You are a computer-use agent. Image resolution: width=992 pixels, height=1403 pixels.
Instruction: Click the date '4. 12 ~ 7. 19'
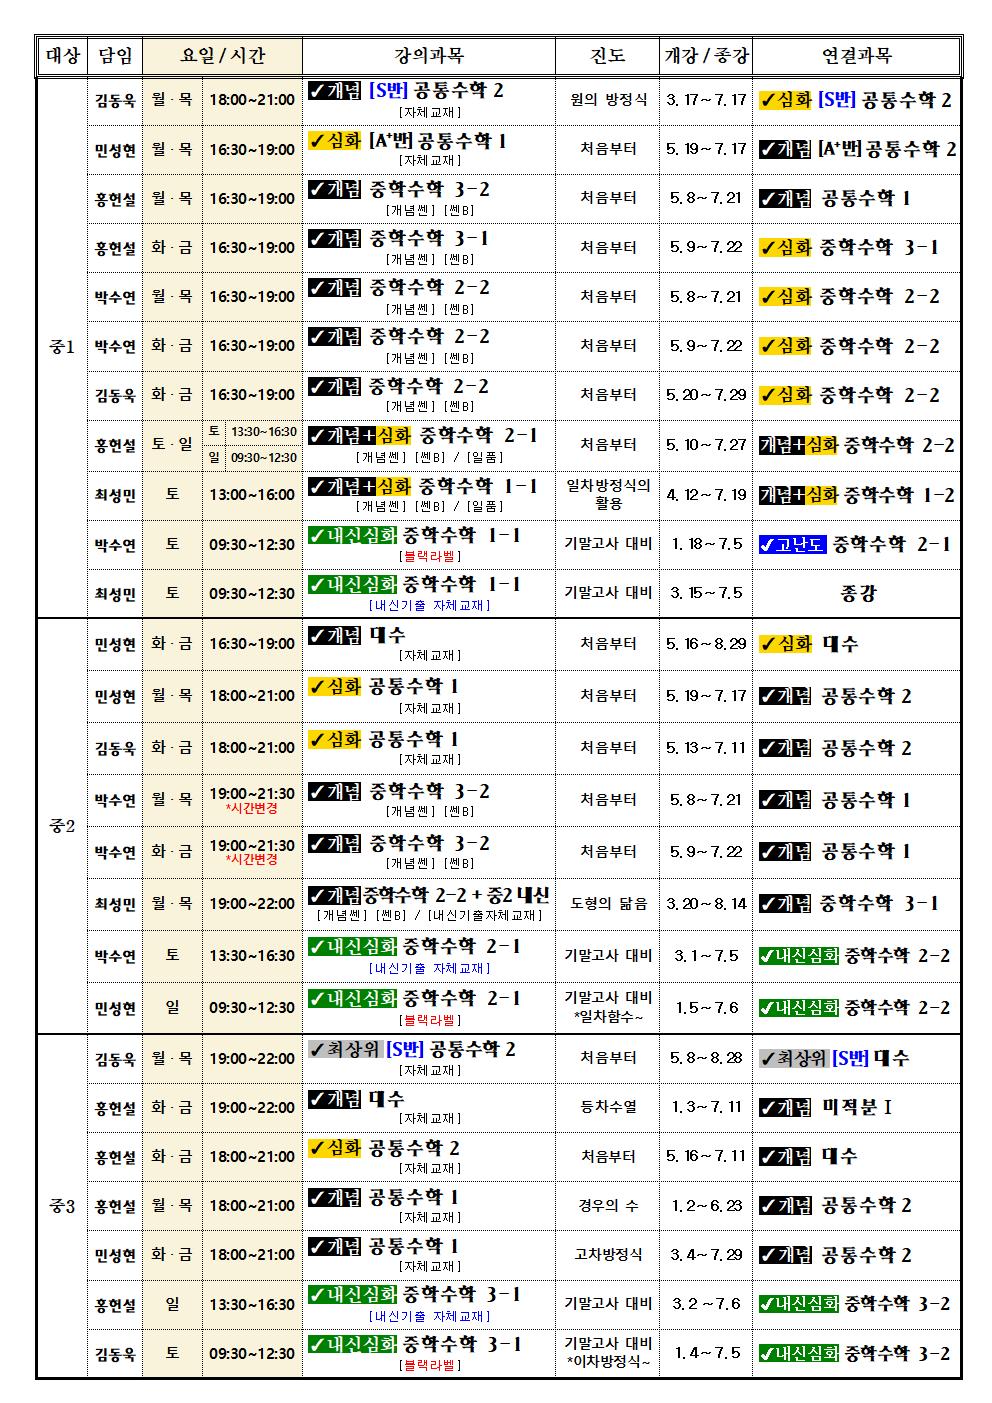tap(706, 494)
